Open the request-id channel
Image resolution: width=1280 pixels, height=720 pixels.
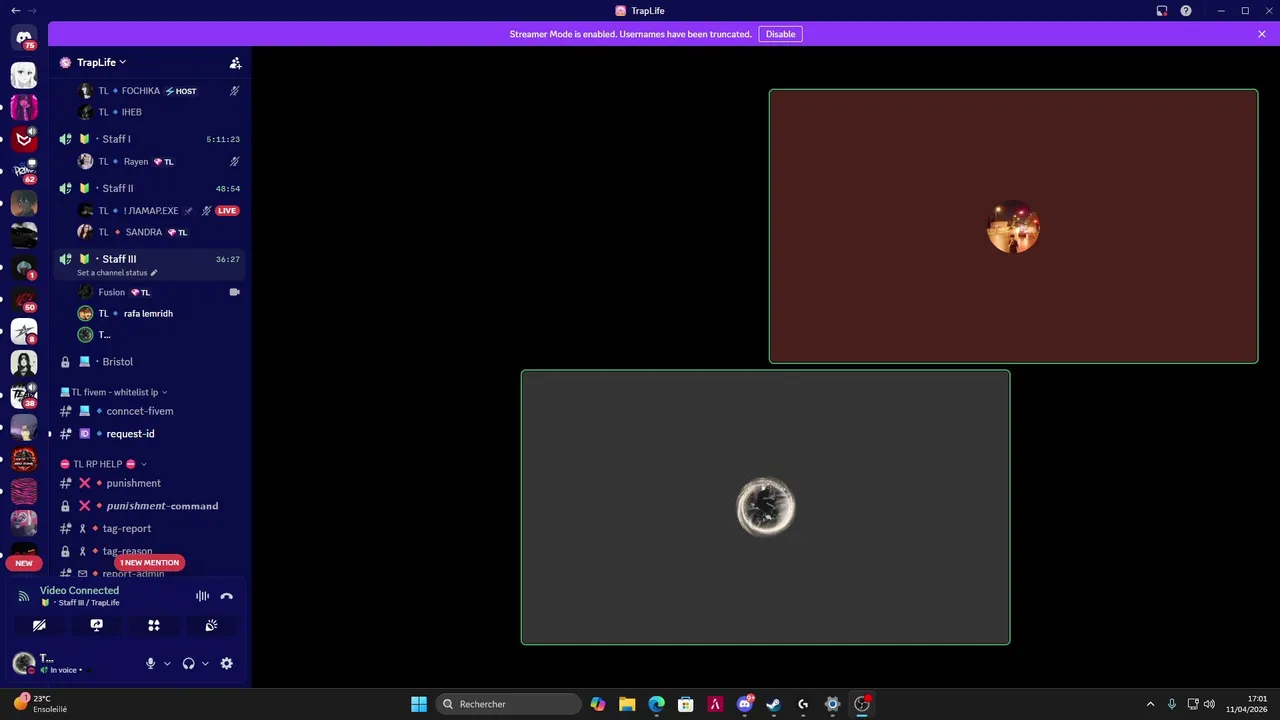(x=149, y=434)
